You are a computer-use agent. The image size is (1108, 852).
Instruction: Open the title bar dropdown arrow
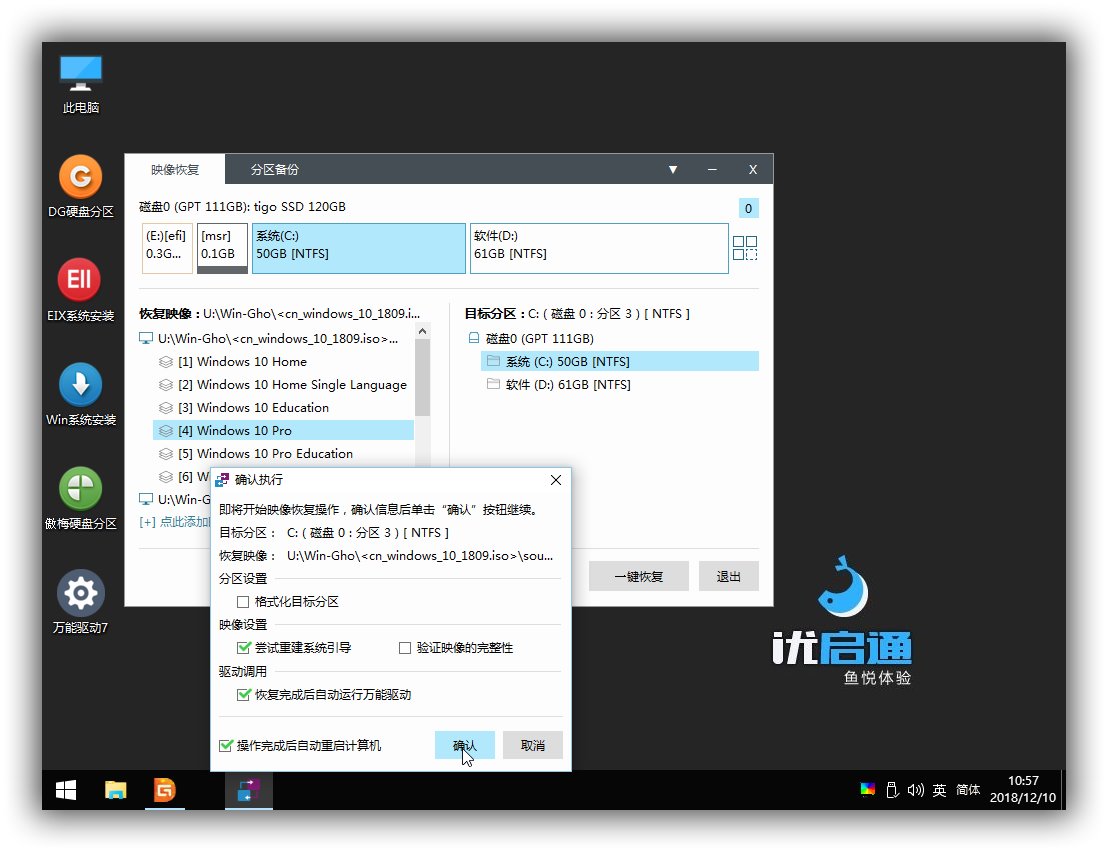pyautogui.click(x=673, y=169)
